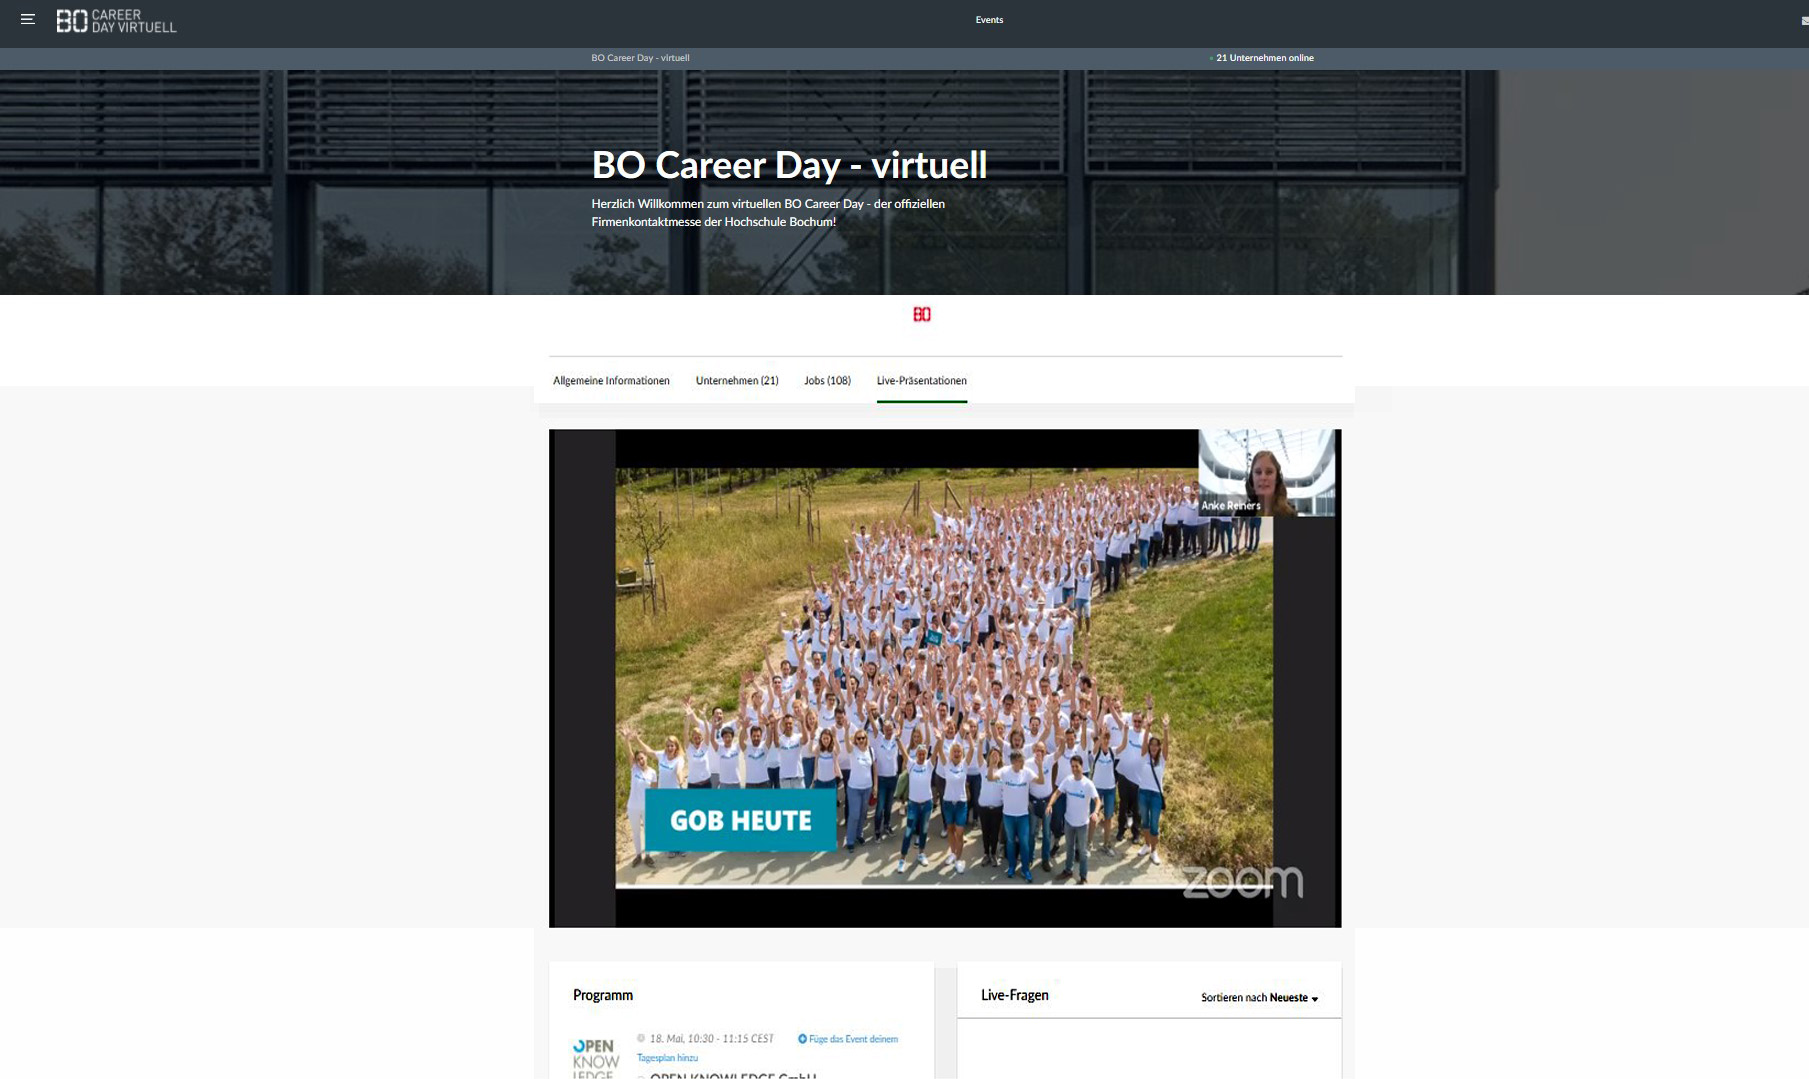Image resolution: width=1809 pixels, height=1079 pixels.
Task: Click the BO Career Day Virtuell logo
Action: (x=116, y=21)
